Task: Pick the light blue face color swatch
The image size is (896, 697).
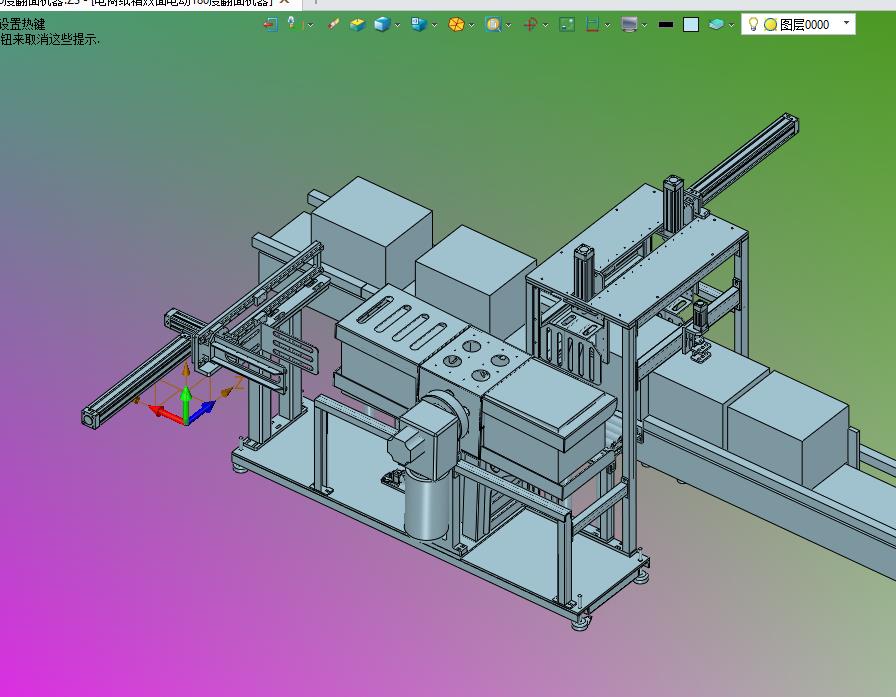Action: click(x=691, y=25)
